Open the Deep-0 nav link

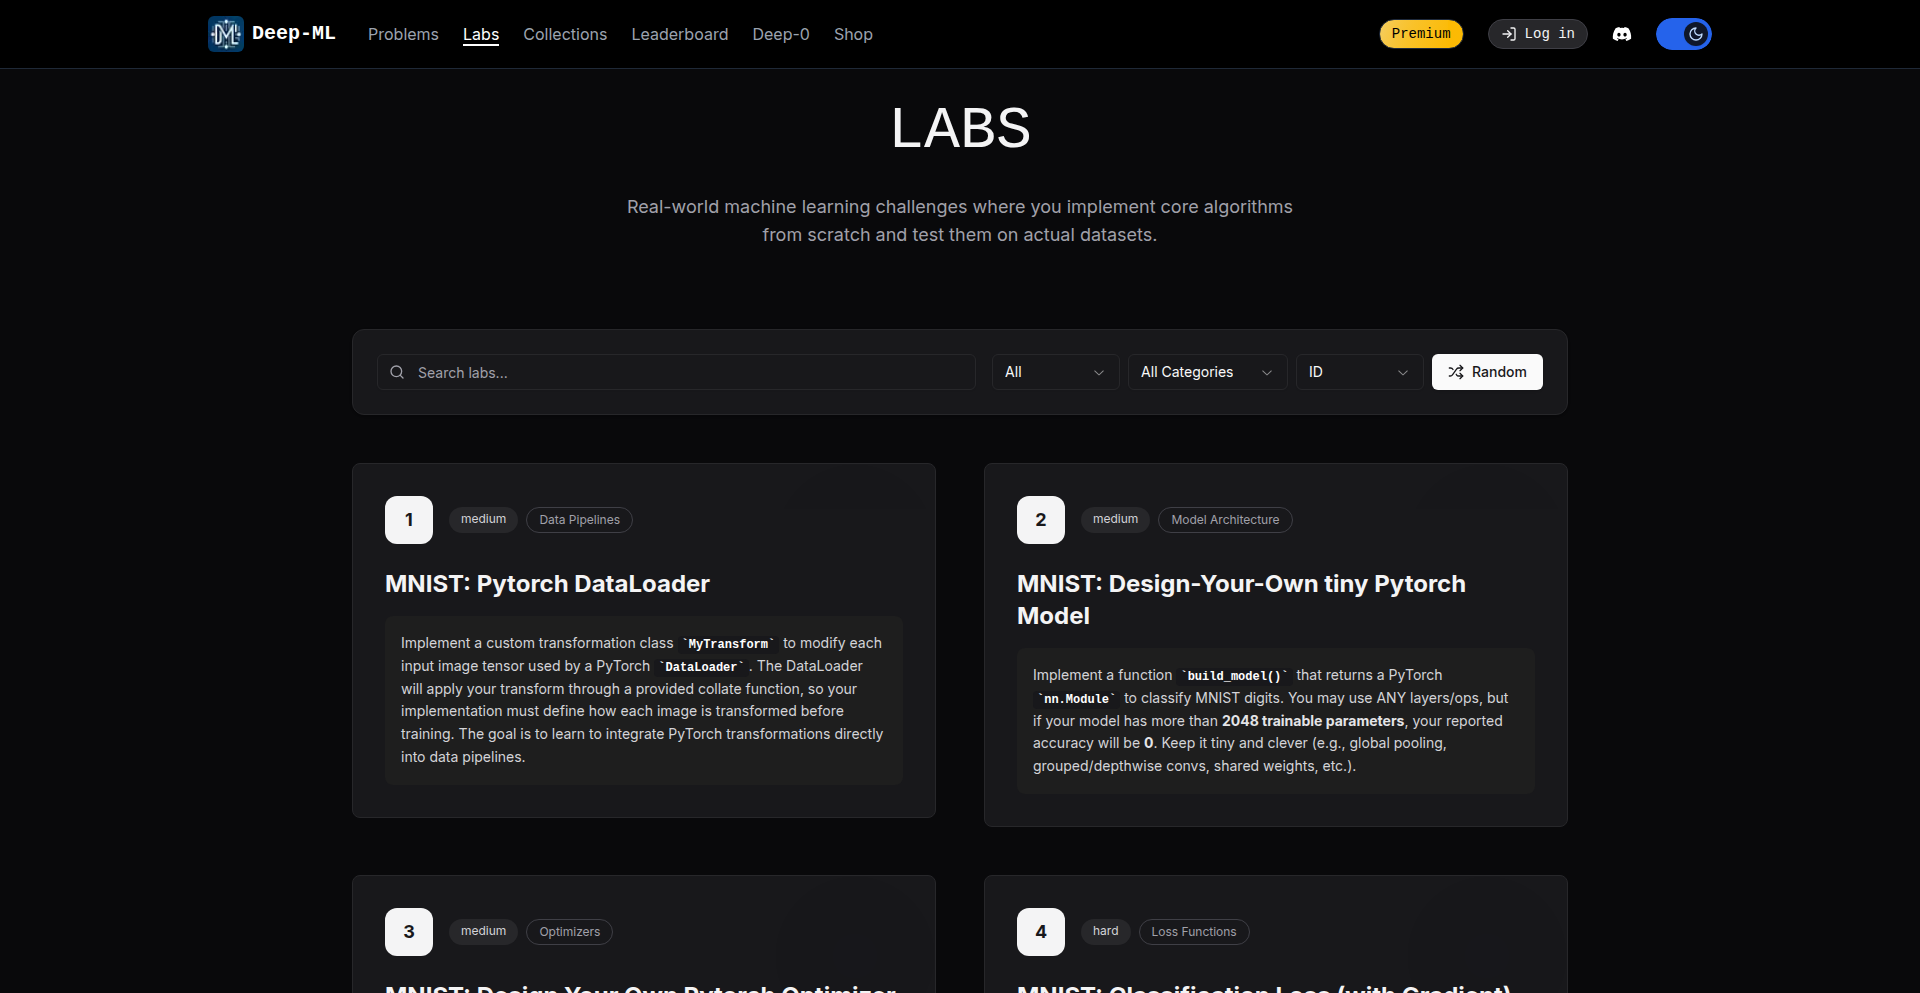point(781,34)
